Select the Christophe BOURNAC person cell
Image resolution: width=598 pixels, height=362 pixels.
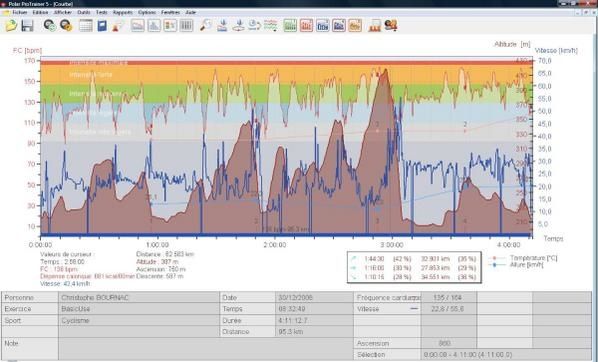[139, 298]
